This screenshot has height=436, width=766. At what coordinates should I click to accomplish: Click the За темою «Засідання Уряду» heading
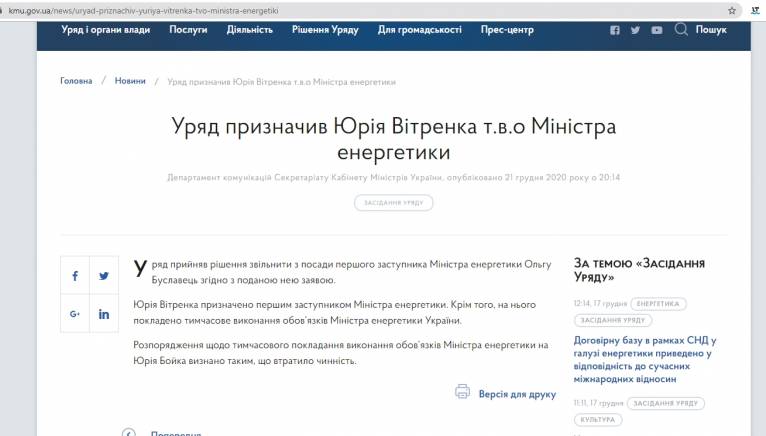(x=639, y=270)
